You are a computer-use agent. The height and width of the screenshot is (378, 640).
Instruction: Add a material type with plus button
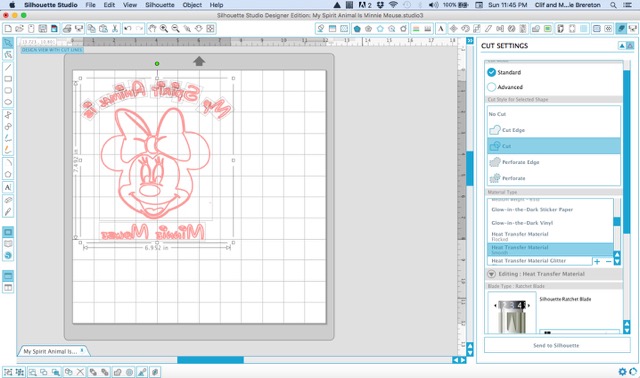pos(597,261)
